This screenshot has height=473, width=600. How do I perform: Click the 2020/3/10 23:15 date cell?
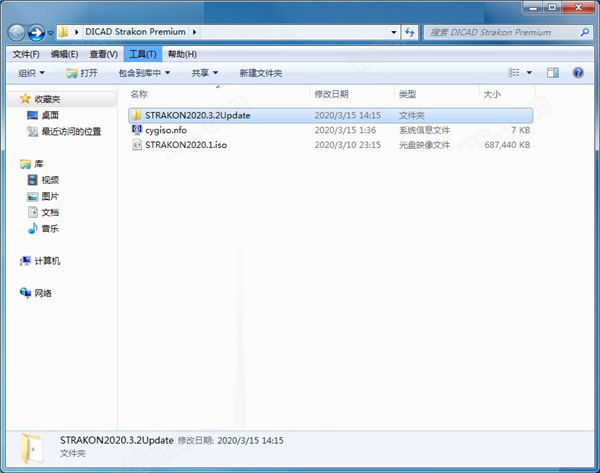click(x=347, y=145)
